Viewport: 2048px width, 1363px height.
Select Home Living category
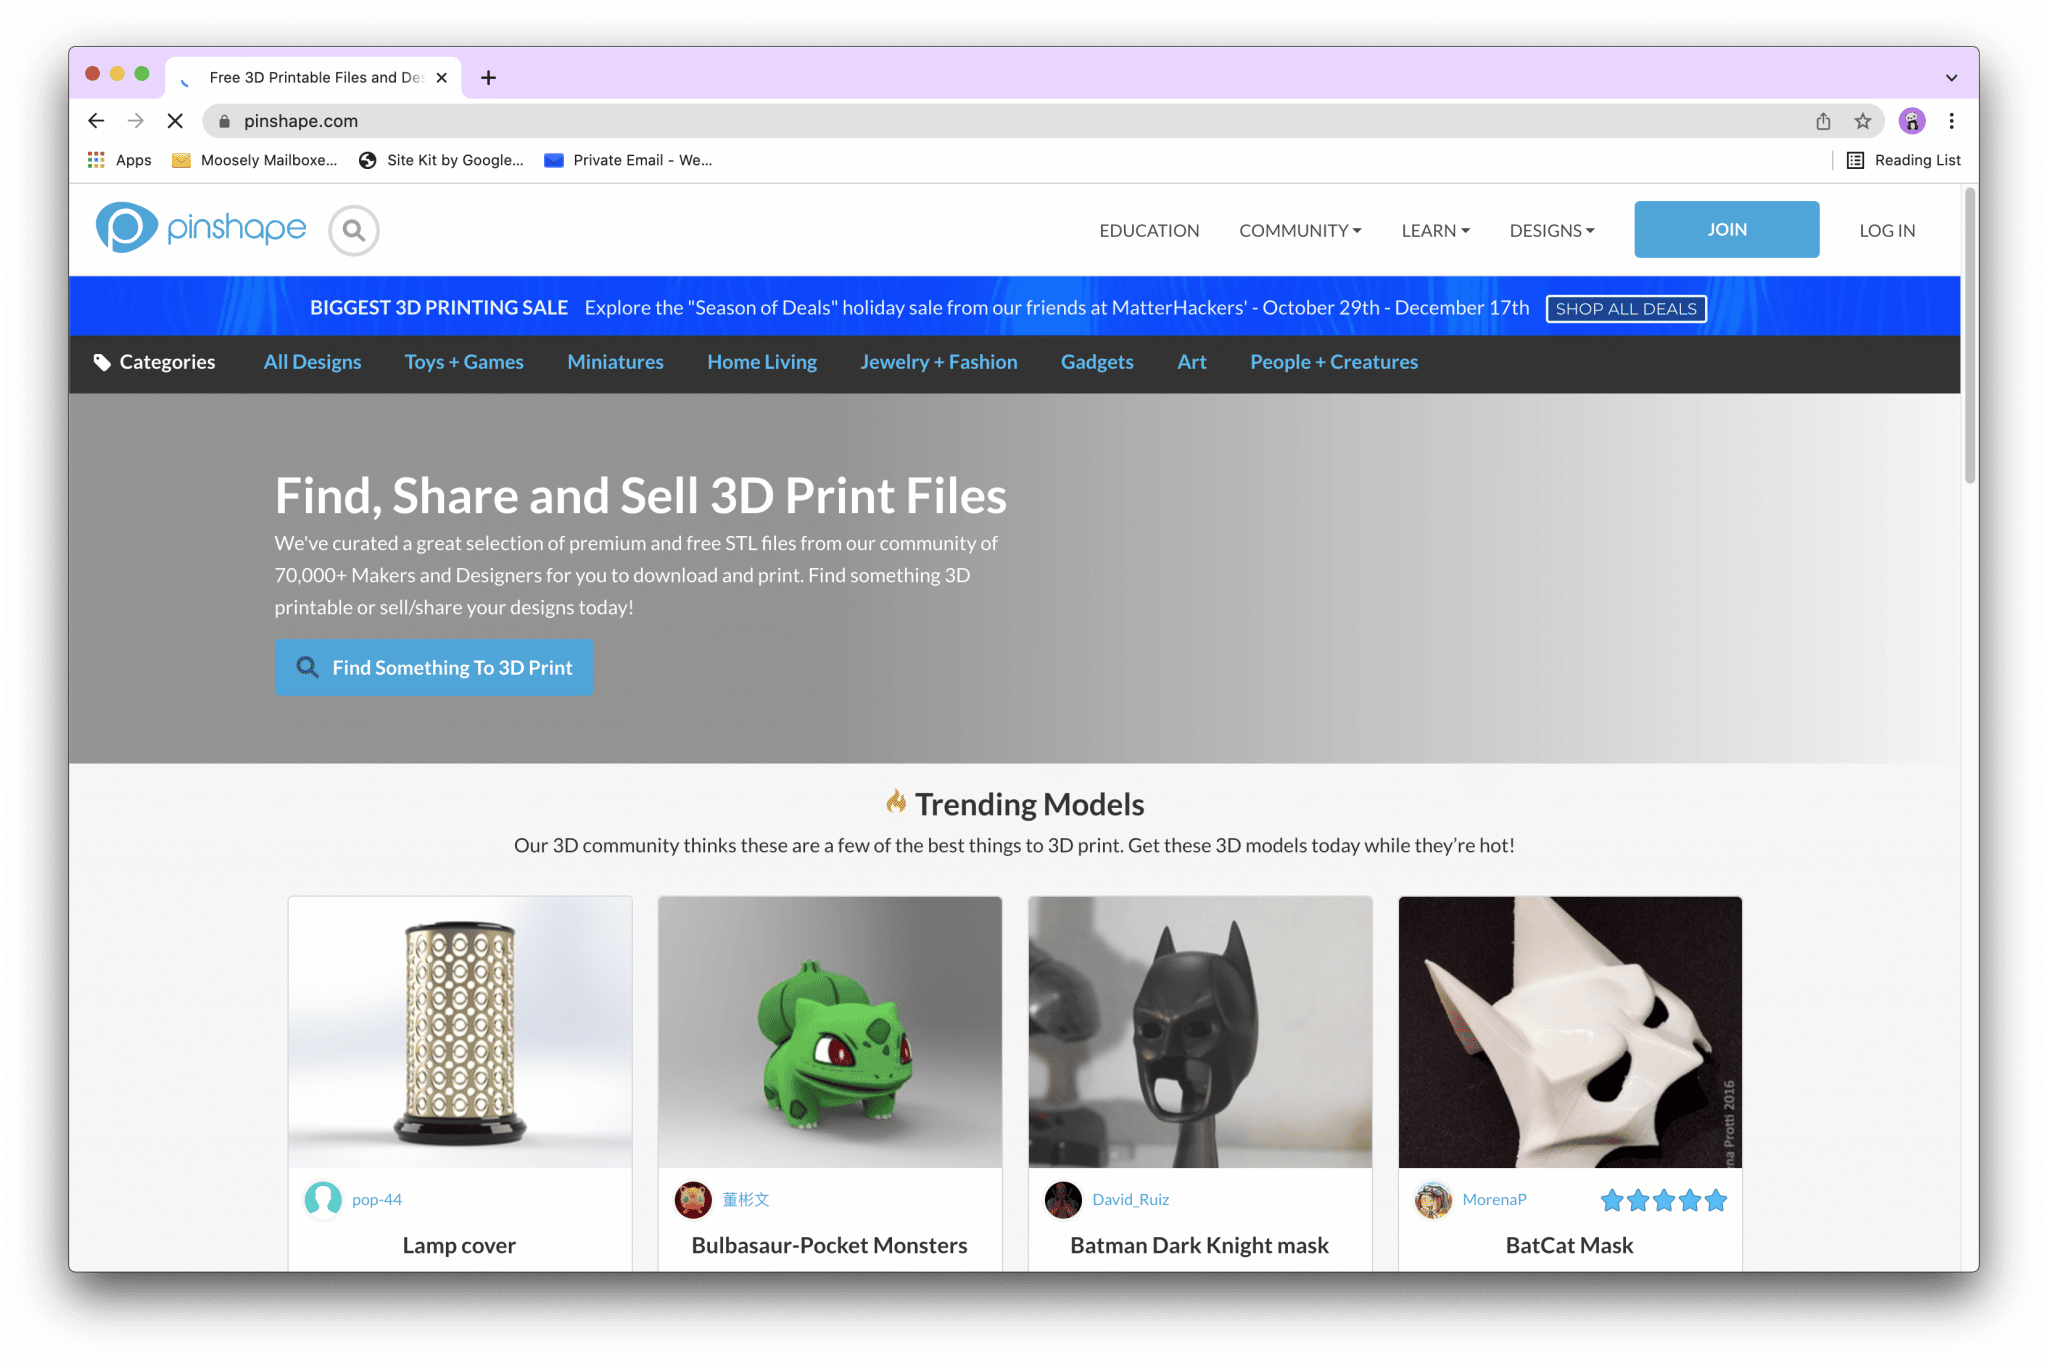(x=762, y=362)
